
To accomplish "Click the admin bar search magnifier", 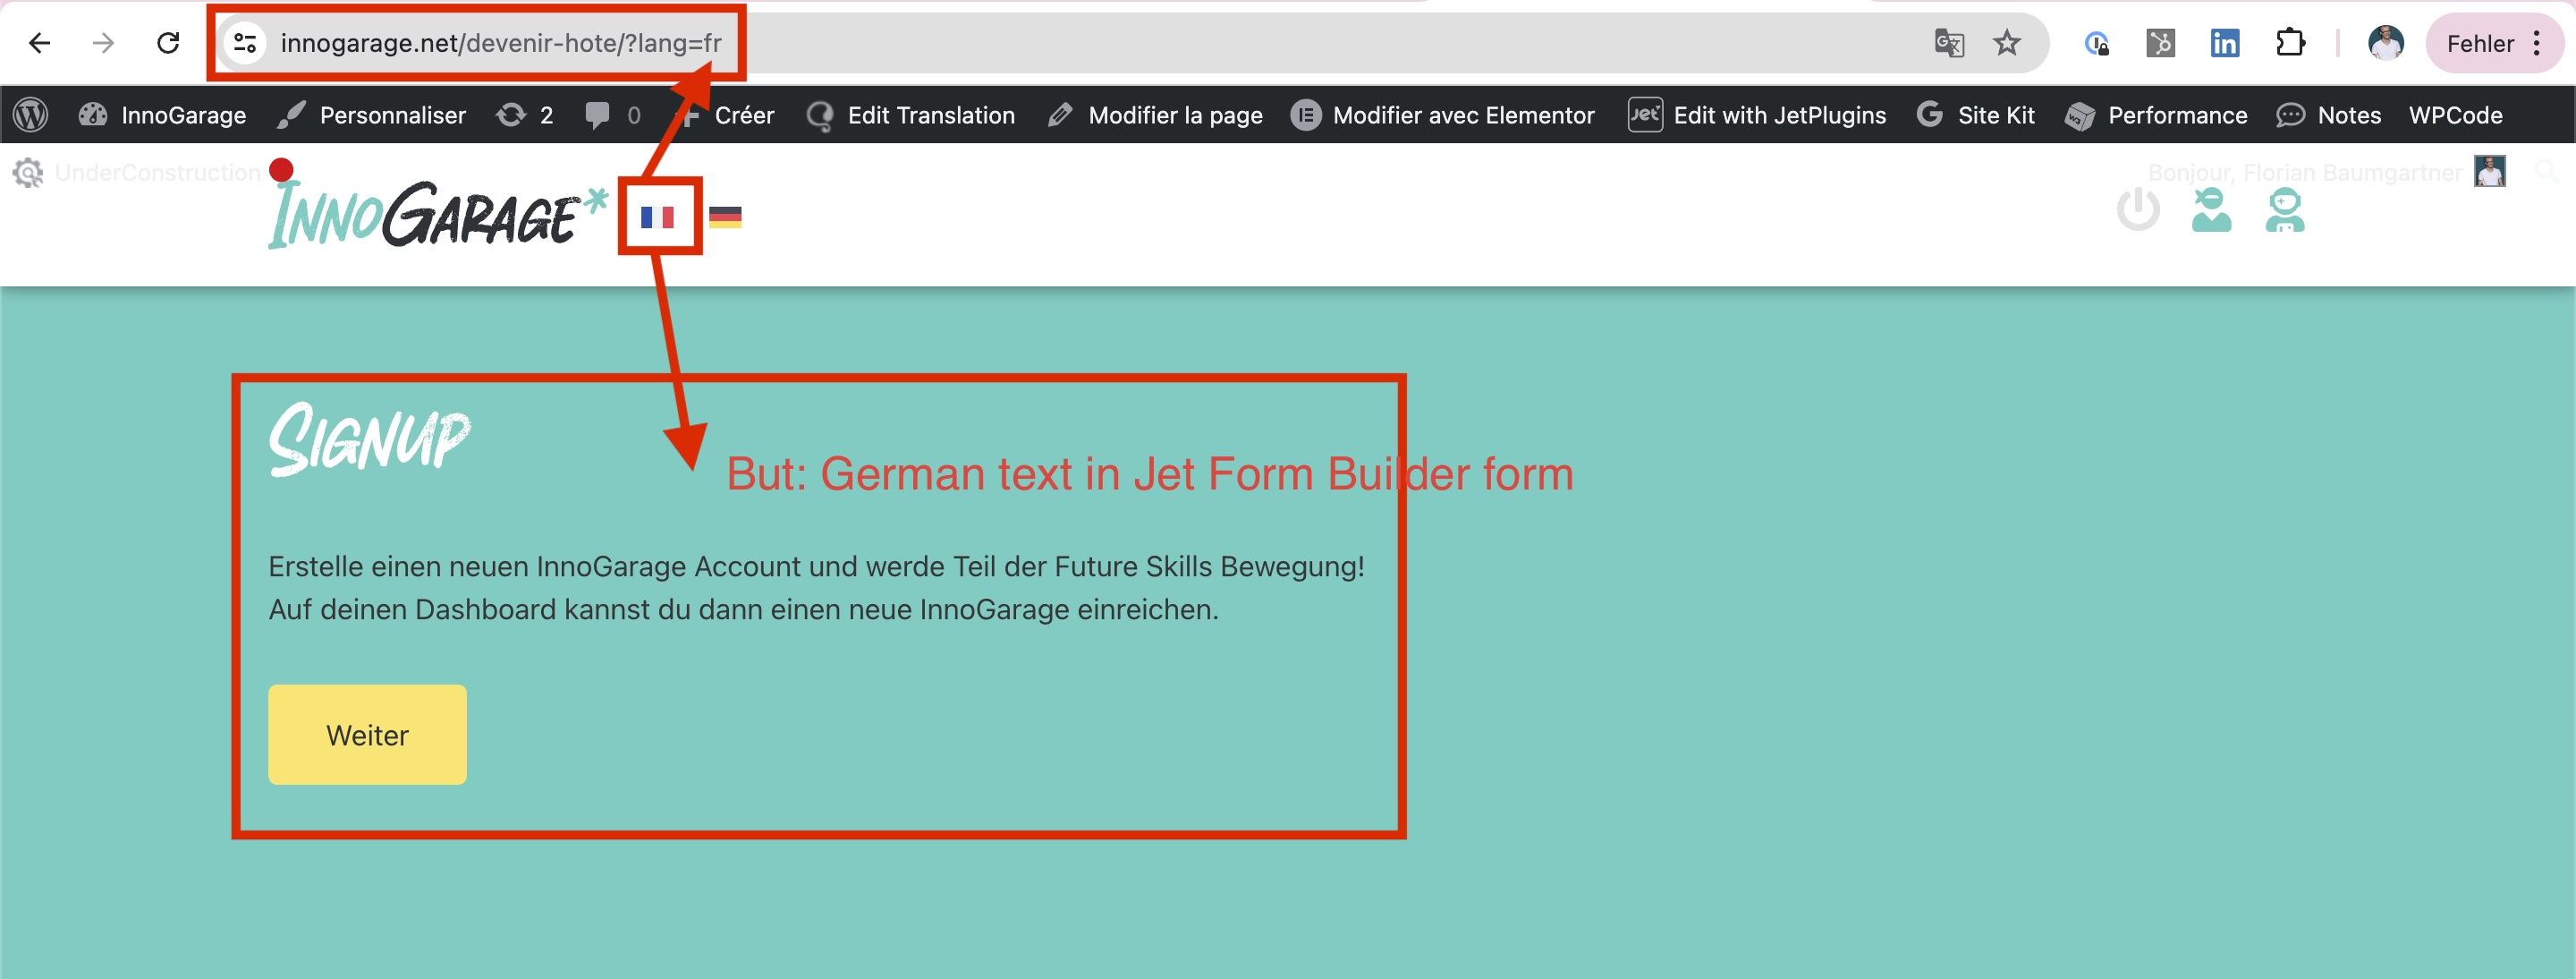I will coord(2546,172).
